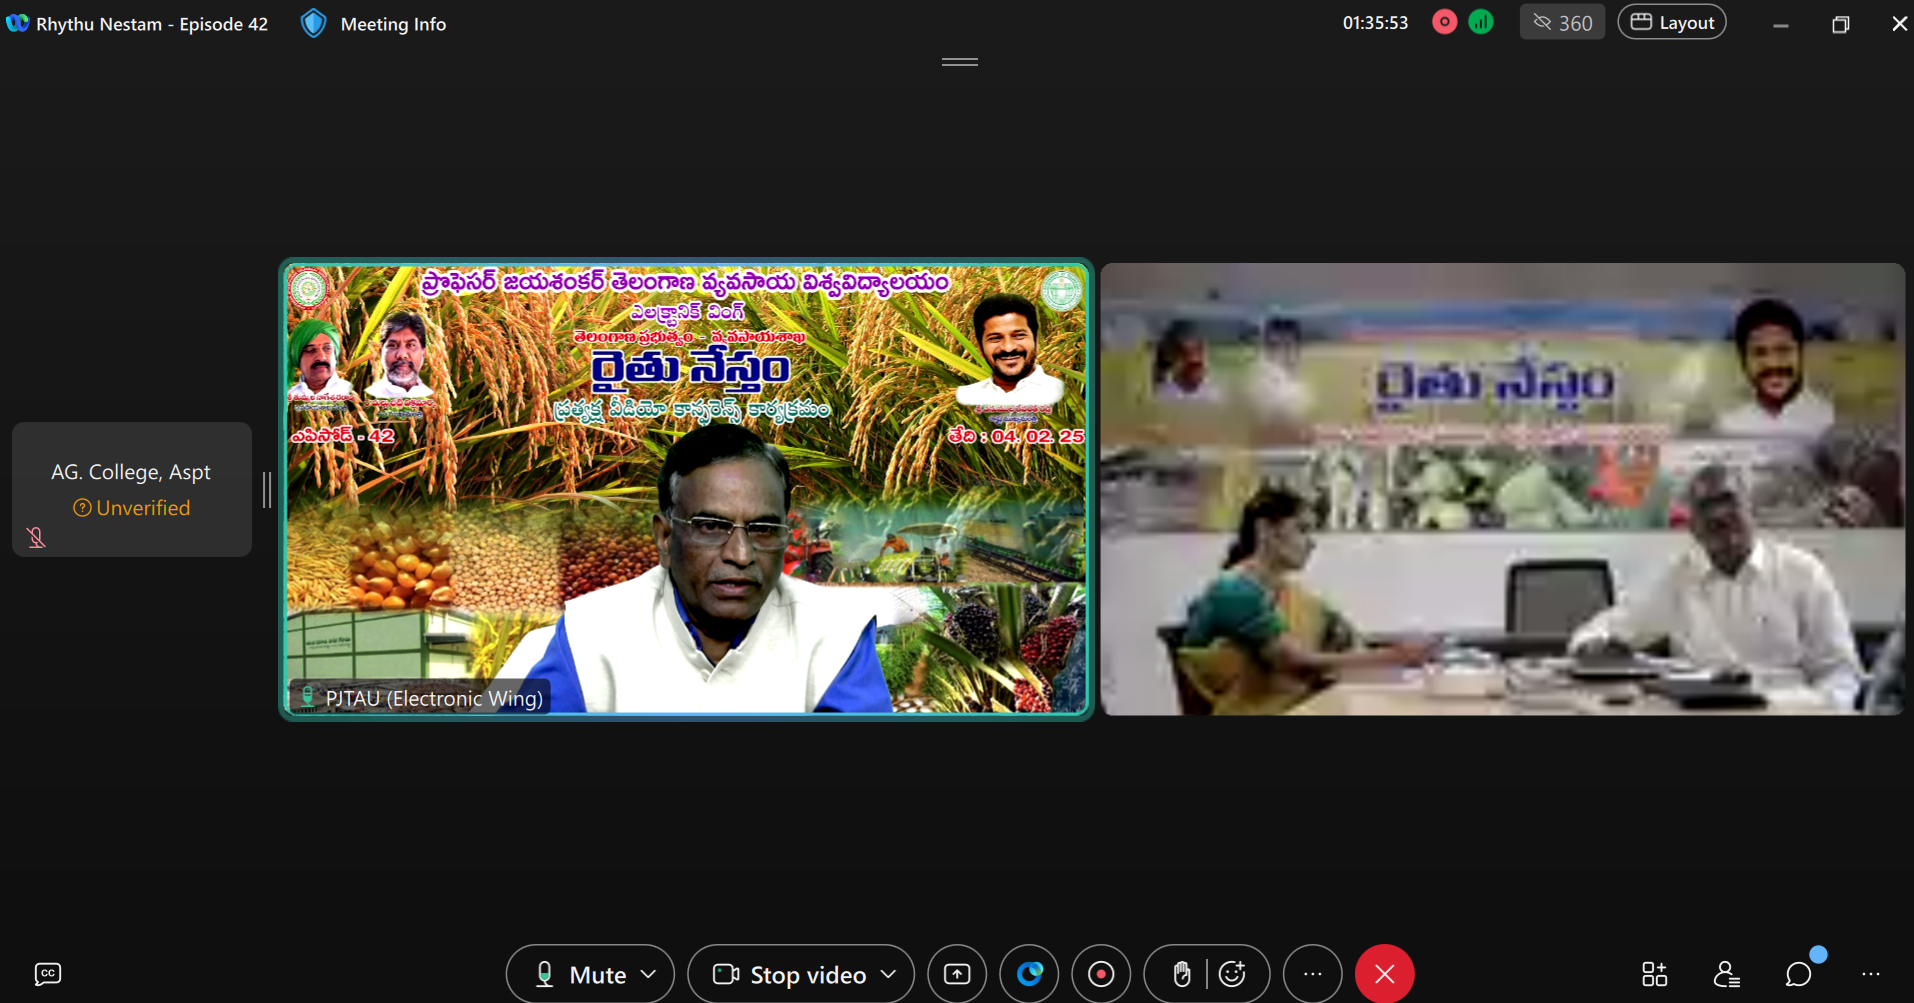Click the meeting timer 01:35:53
The width and height of the screenshot is (1914, 1003).
(1375, 23)
